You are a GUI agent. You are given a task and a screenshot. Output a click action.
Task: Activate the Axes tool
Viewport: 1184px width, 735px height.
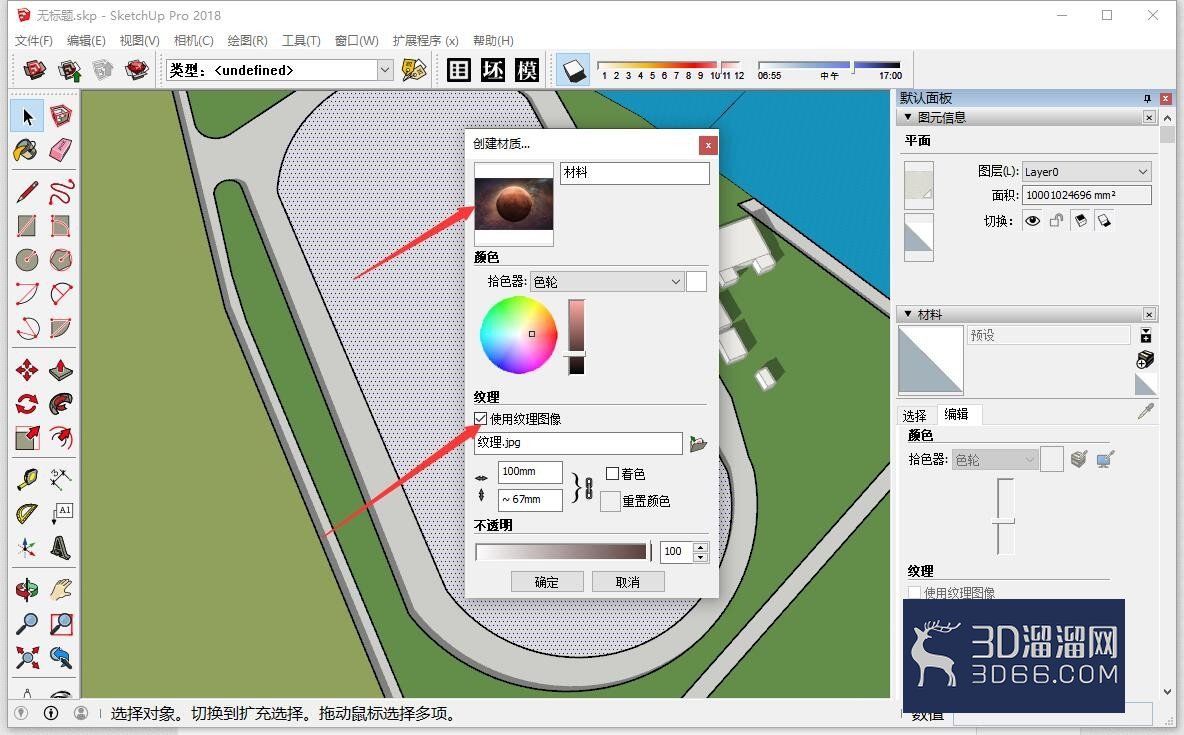point(26,548)
